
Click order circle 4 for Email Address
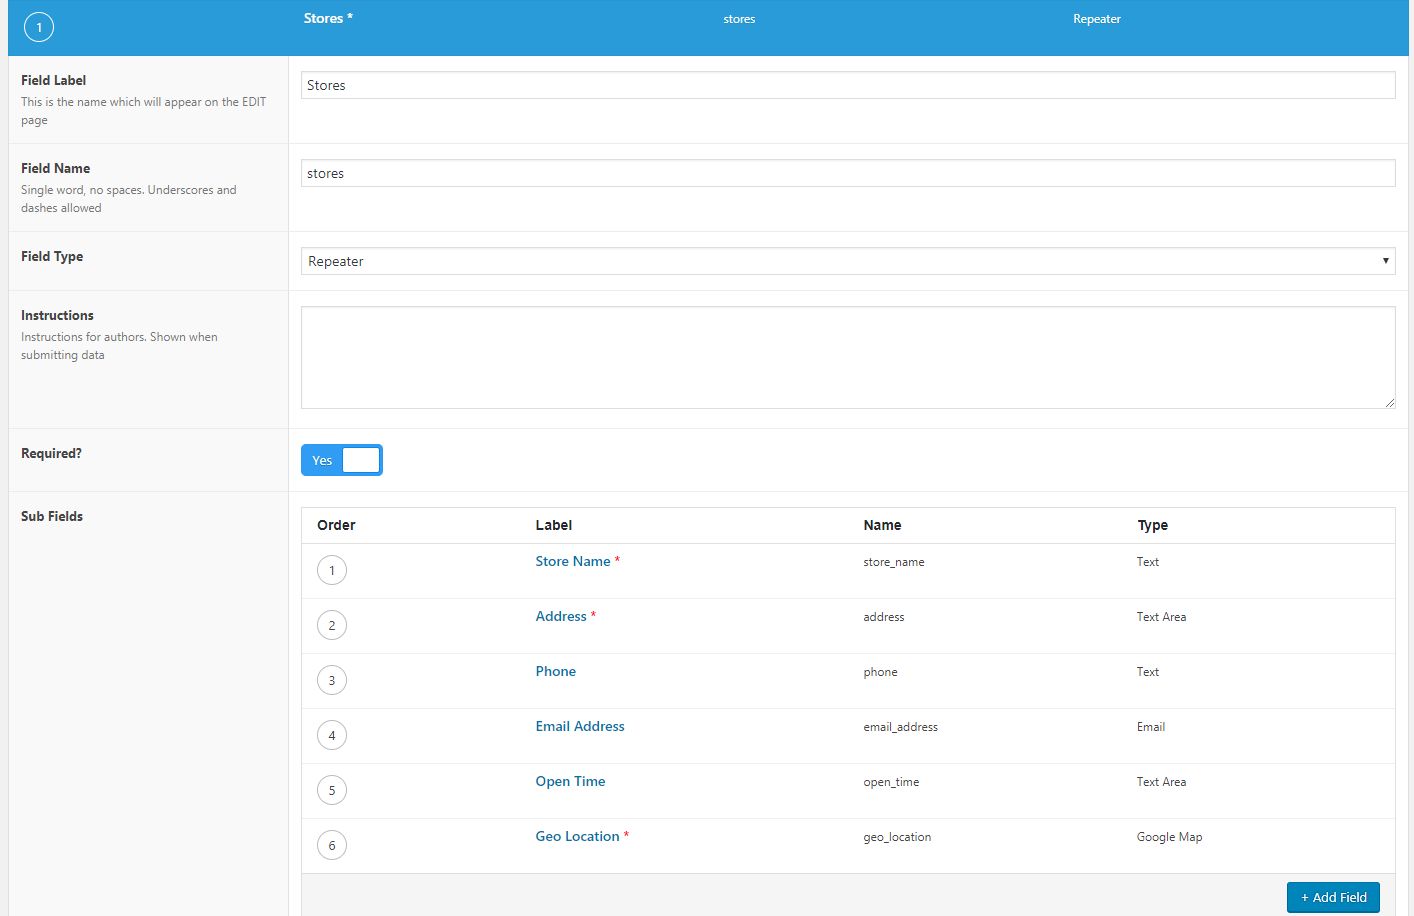(x=332, y=735)
